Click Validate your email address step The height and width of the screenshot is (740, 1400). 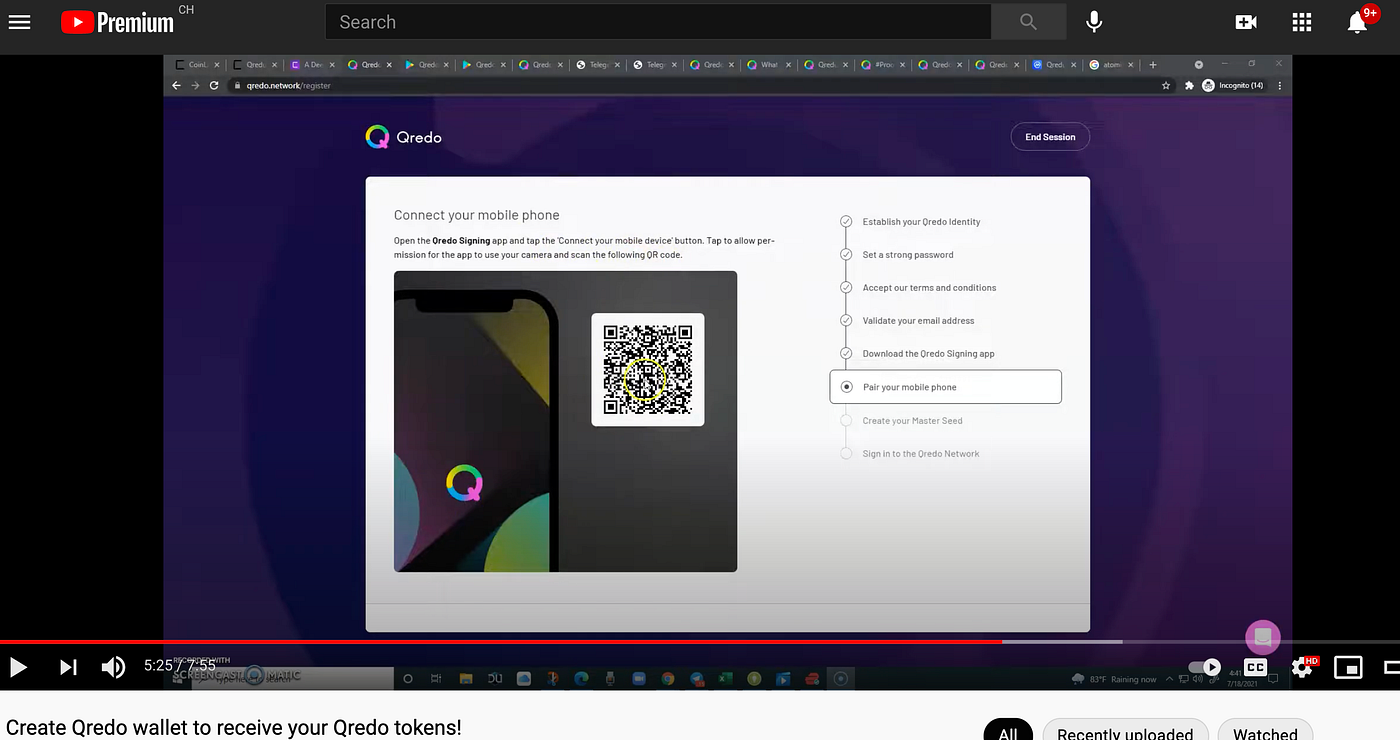point(918,321)
